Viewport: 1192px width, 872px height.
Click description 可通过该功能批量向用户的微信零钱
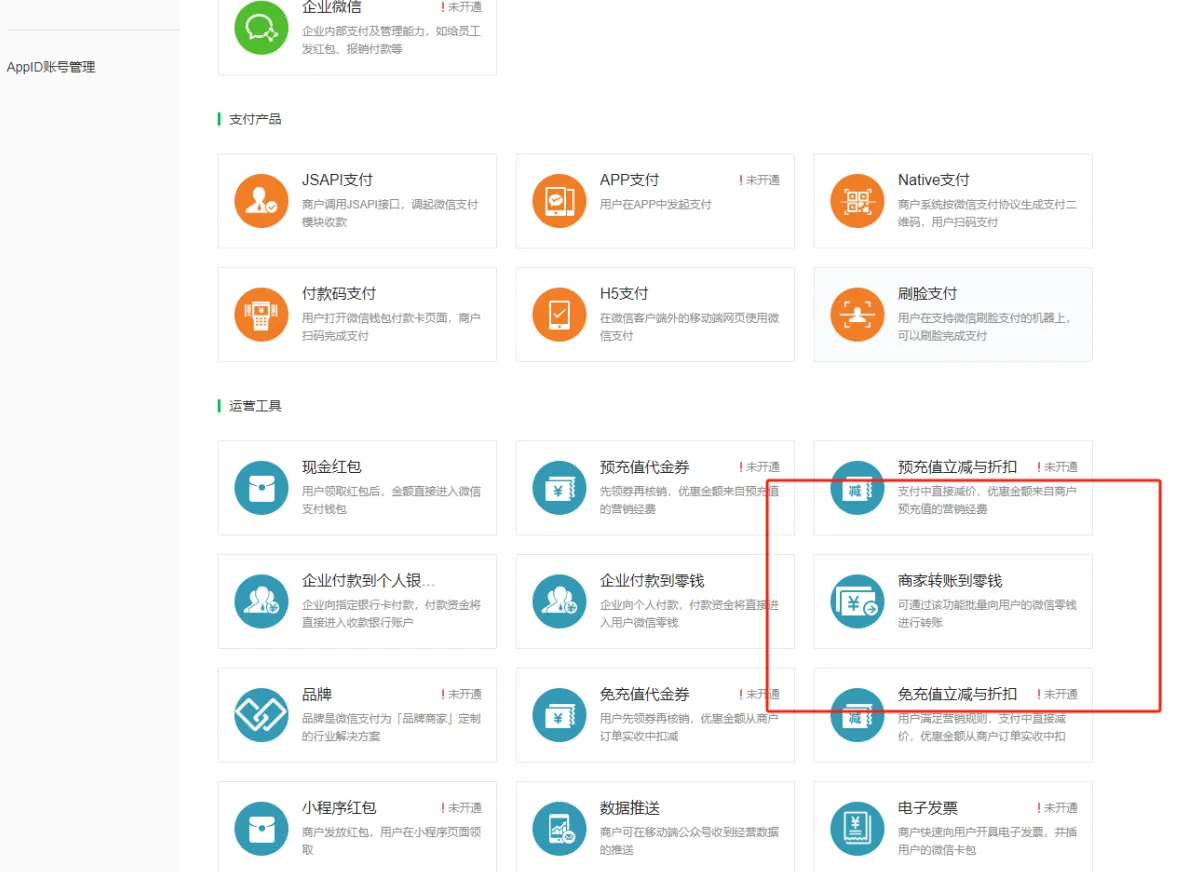point(987,605)
